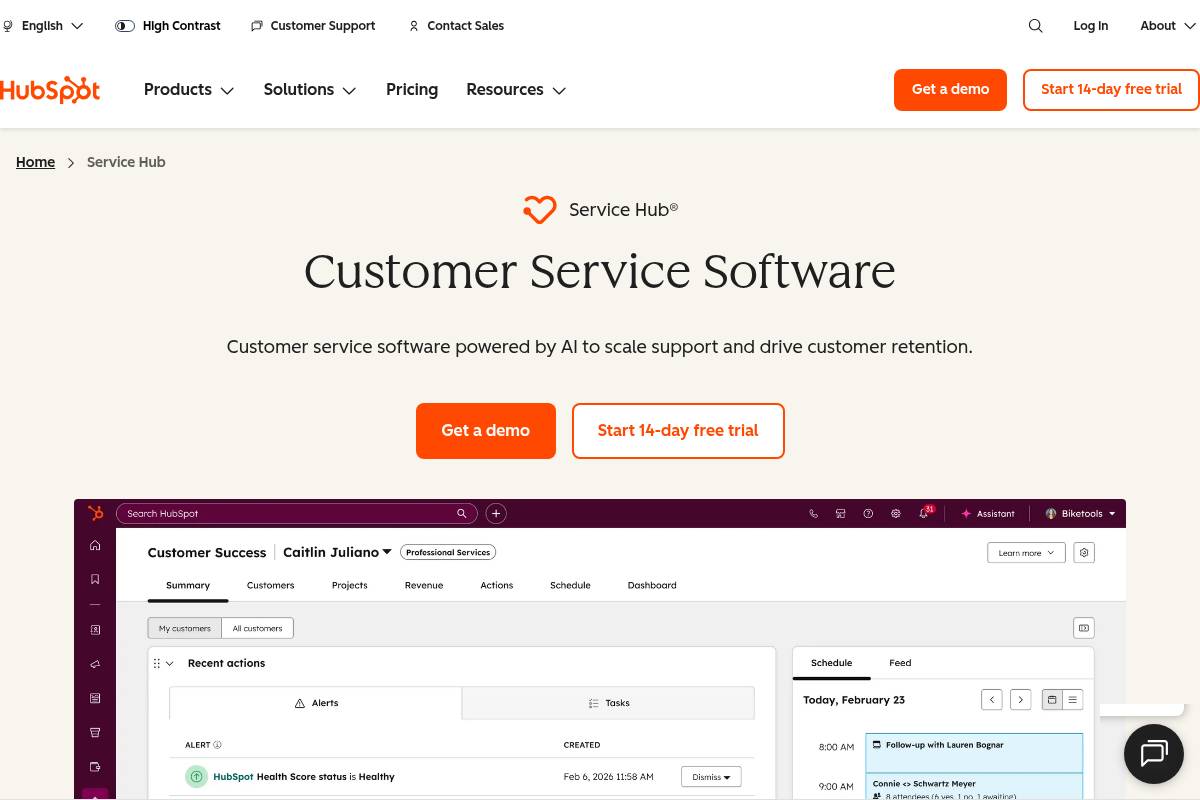The image size is (1200, 800).
Task: Expand the Products menu
Action: pyautogui.click(x=189, y=90)
